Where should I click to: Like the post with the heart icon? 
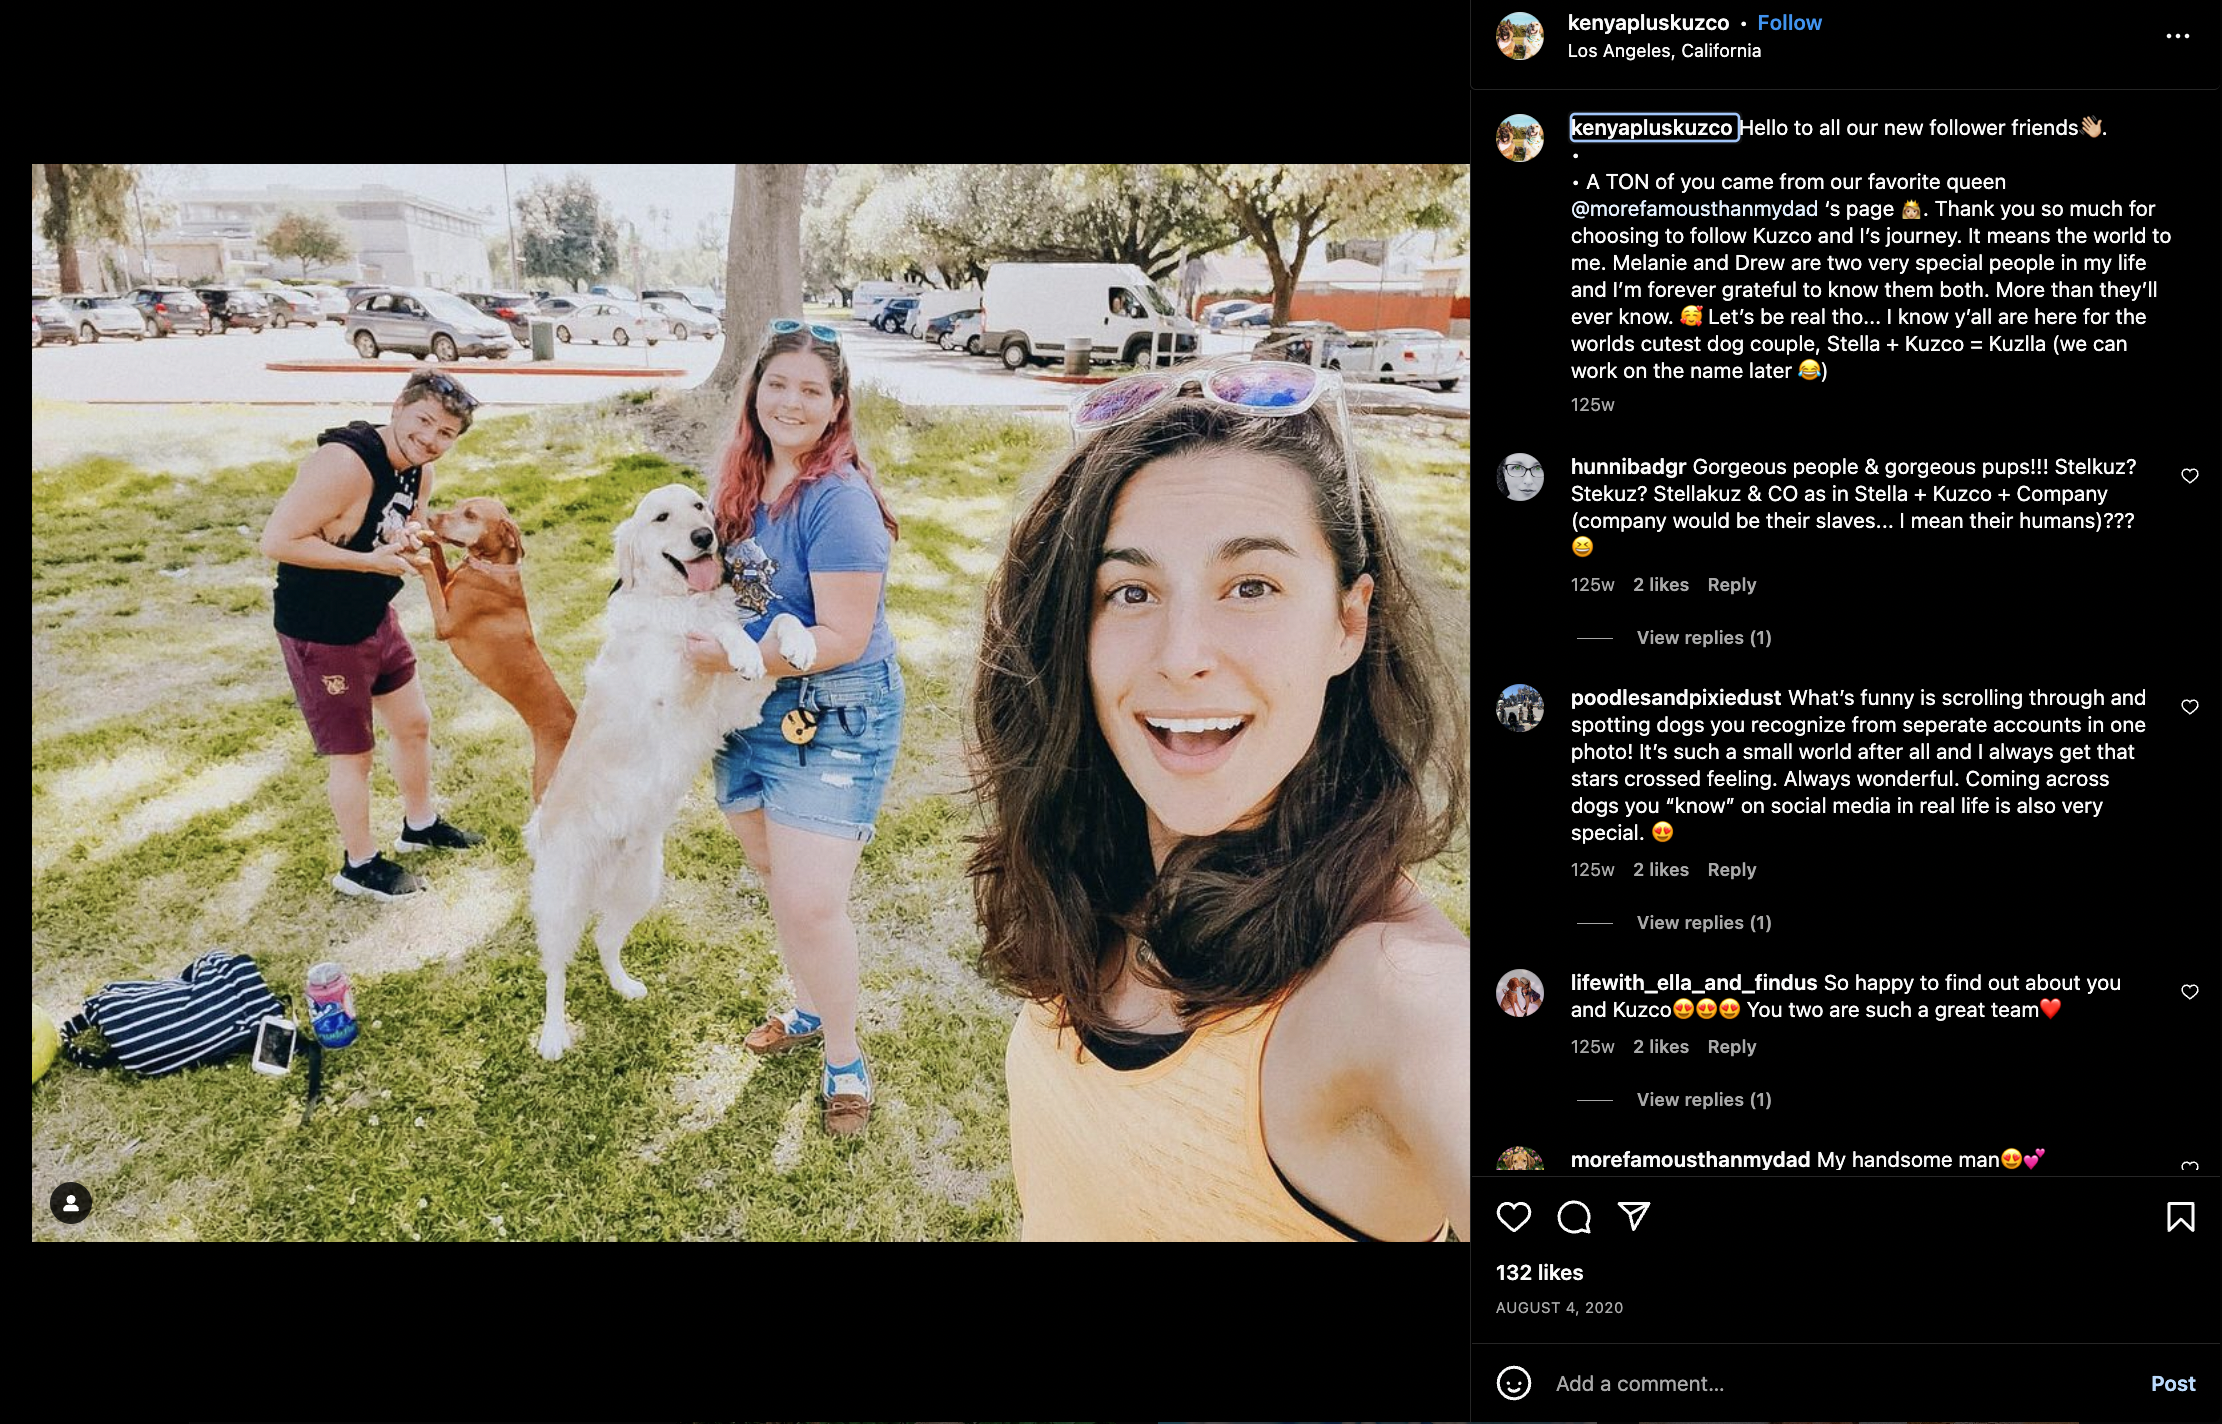(1513, 1216)
